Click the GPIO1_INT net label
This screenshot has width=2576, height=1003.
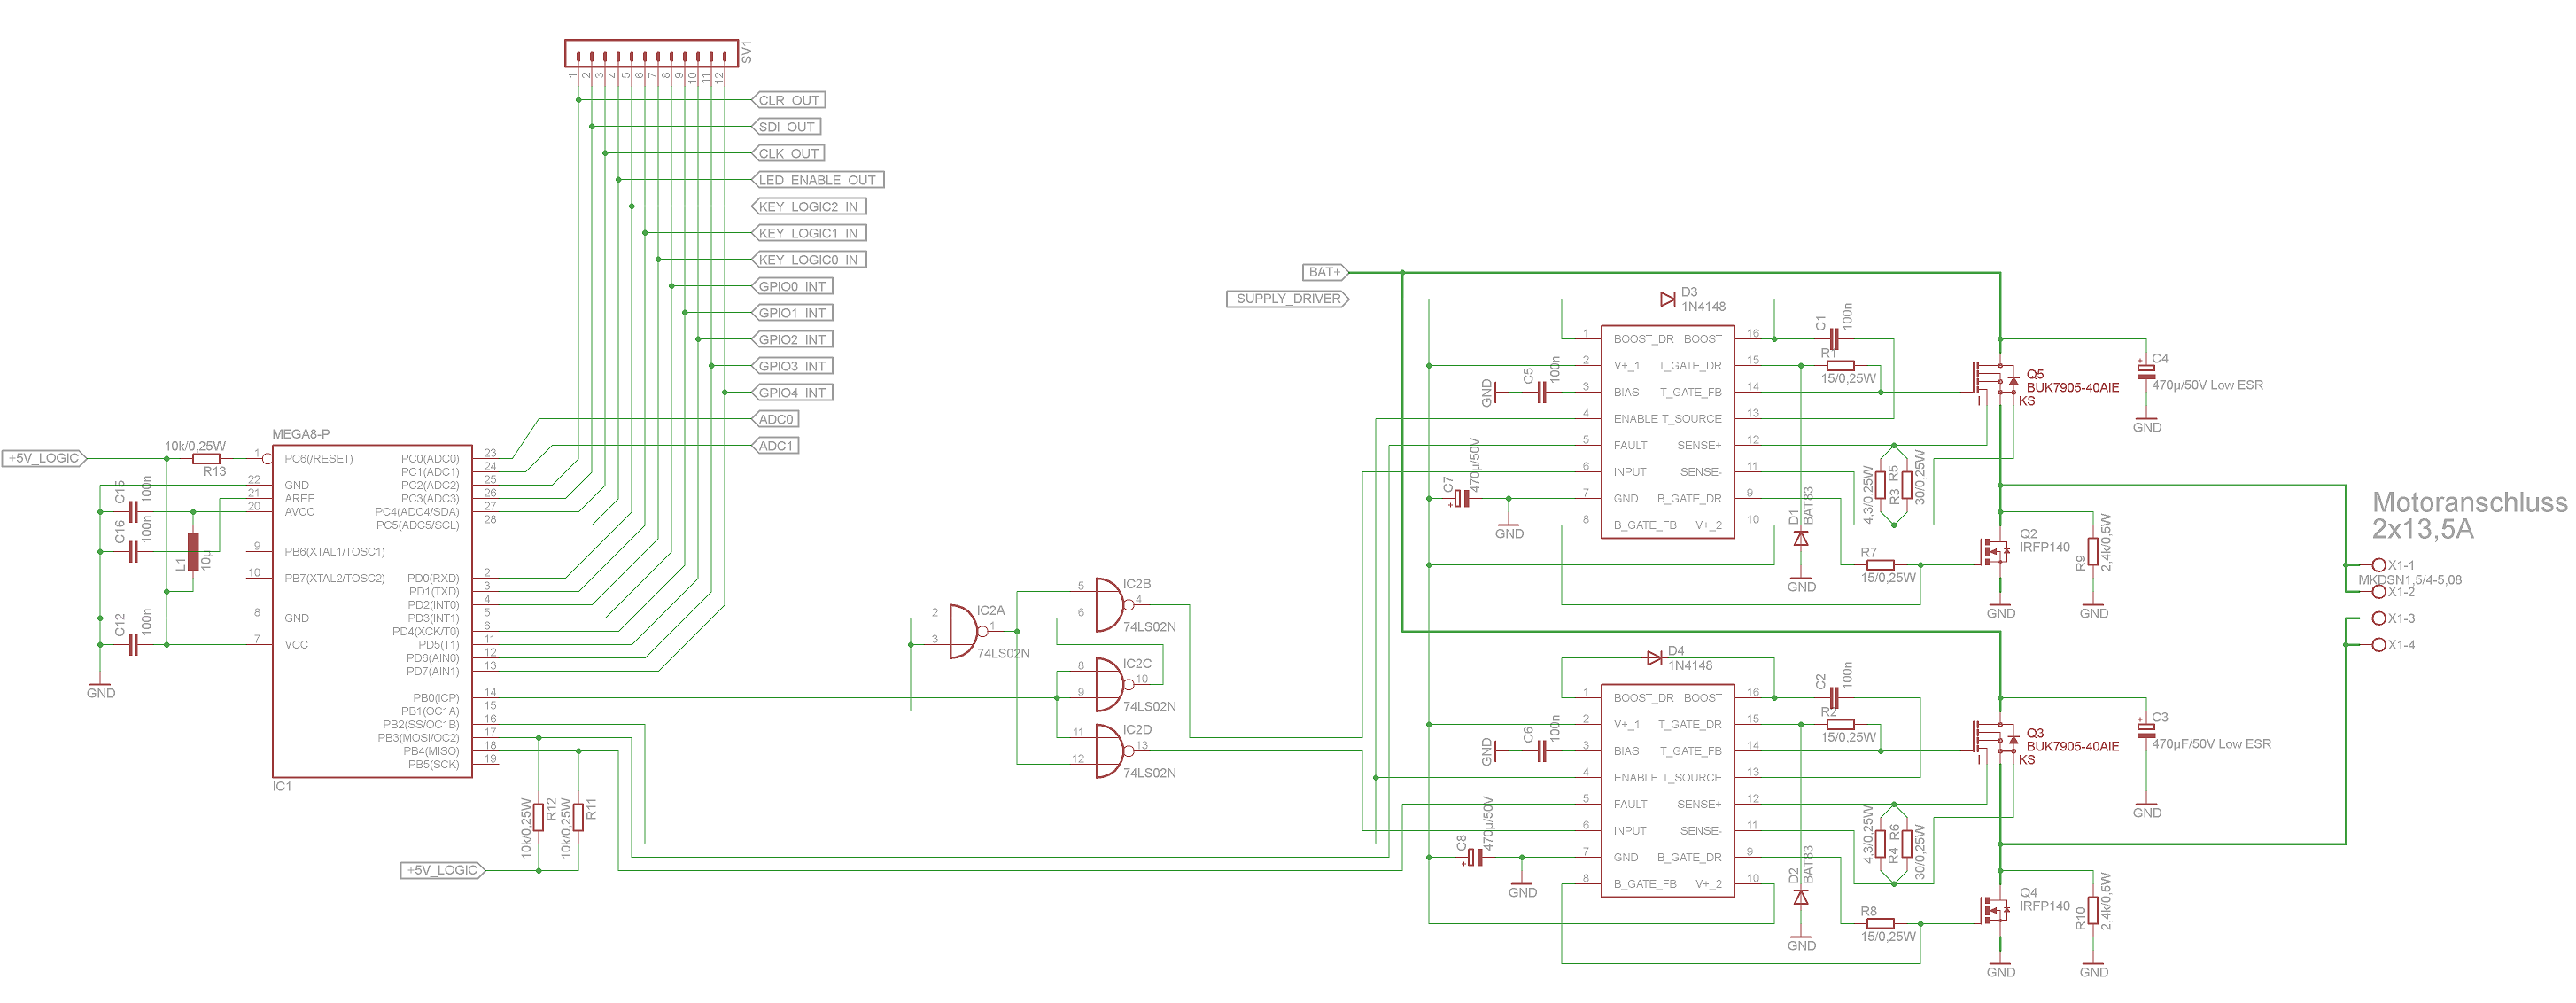[792, 313]
